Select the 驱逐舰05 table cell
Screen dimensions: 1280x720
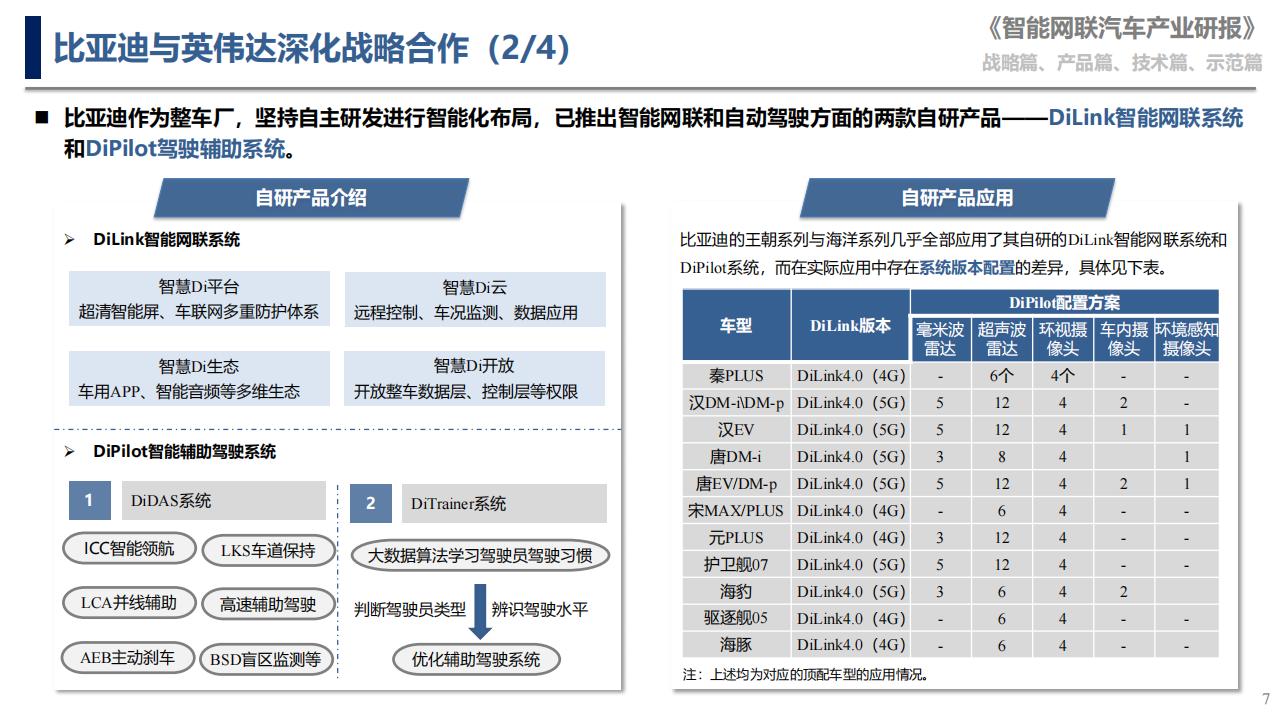[736, 619]
